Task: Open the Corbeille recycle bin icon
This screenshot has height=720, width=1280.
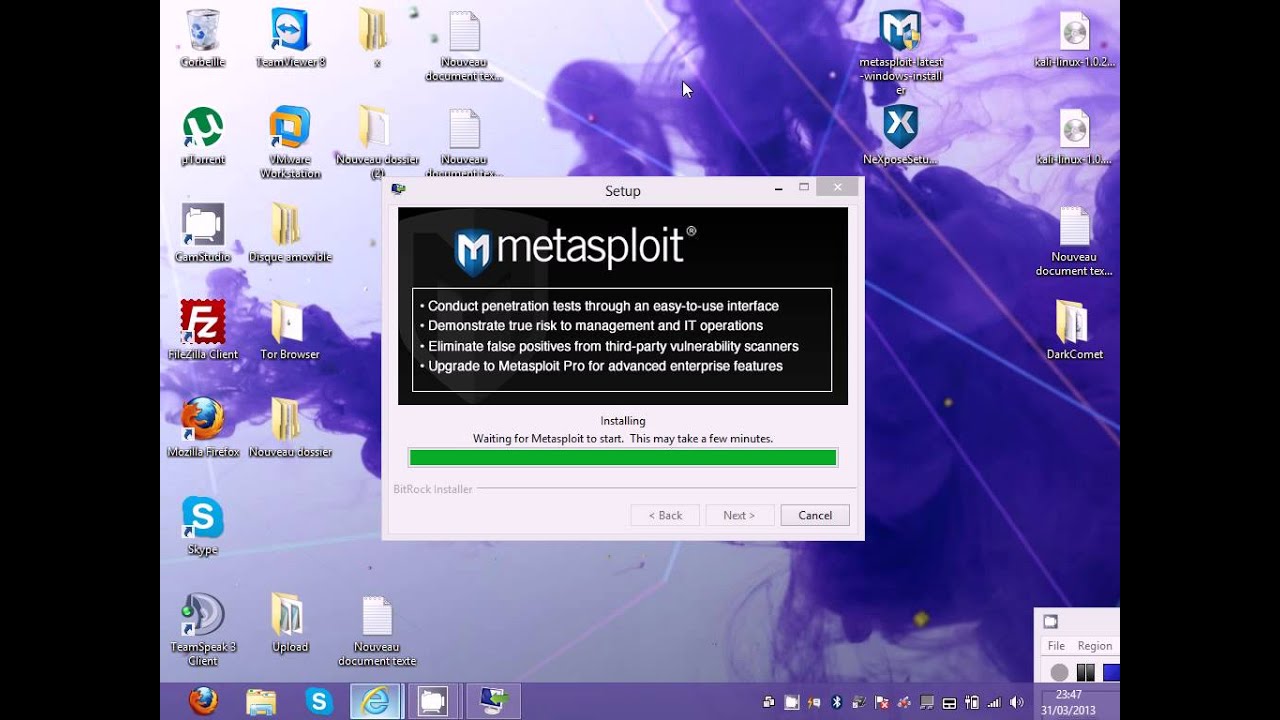Action: coord(202,38)
